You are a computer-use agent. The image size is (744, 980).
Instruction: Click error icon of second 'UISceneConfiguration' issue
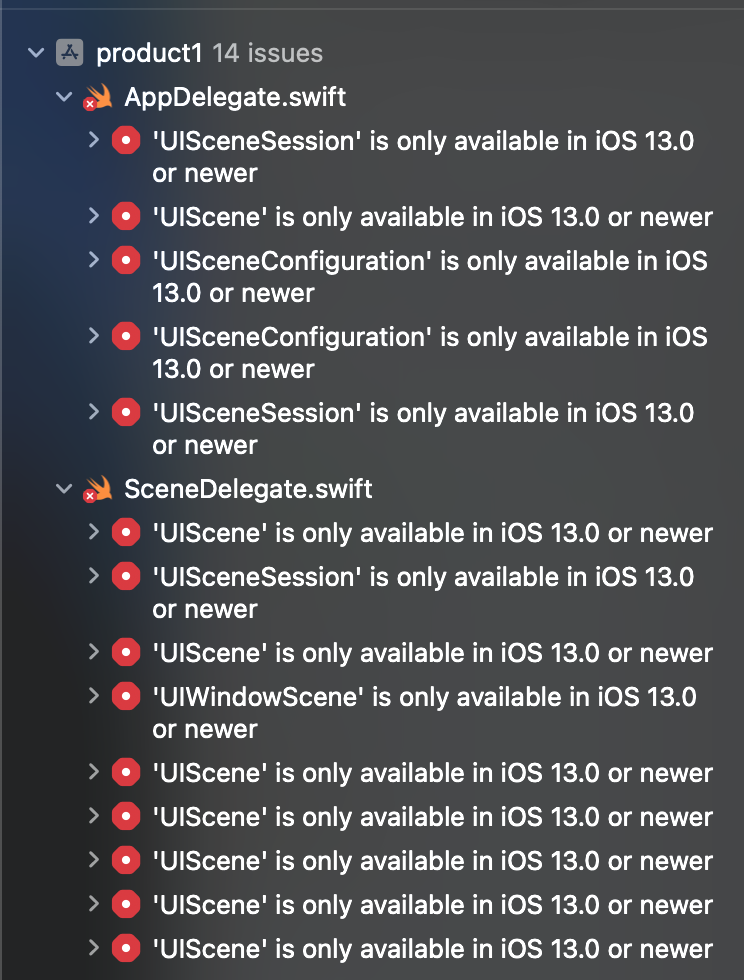pyautogui.click(x=126, y=337)
